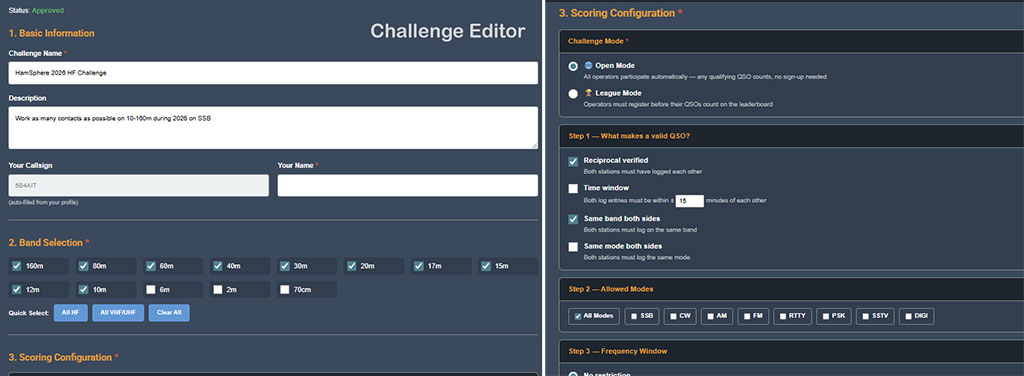Uncheck the 80m band checkbox
This screenshot has width=1024, height=376.
tap(84, 266)
